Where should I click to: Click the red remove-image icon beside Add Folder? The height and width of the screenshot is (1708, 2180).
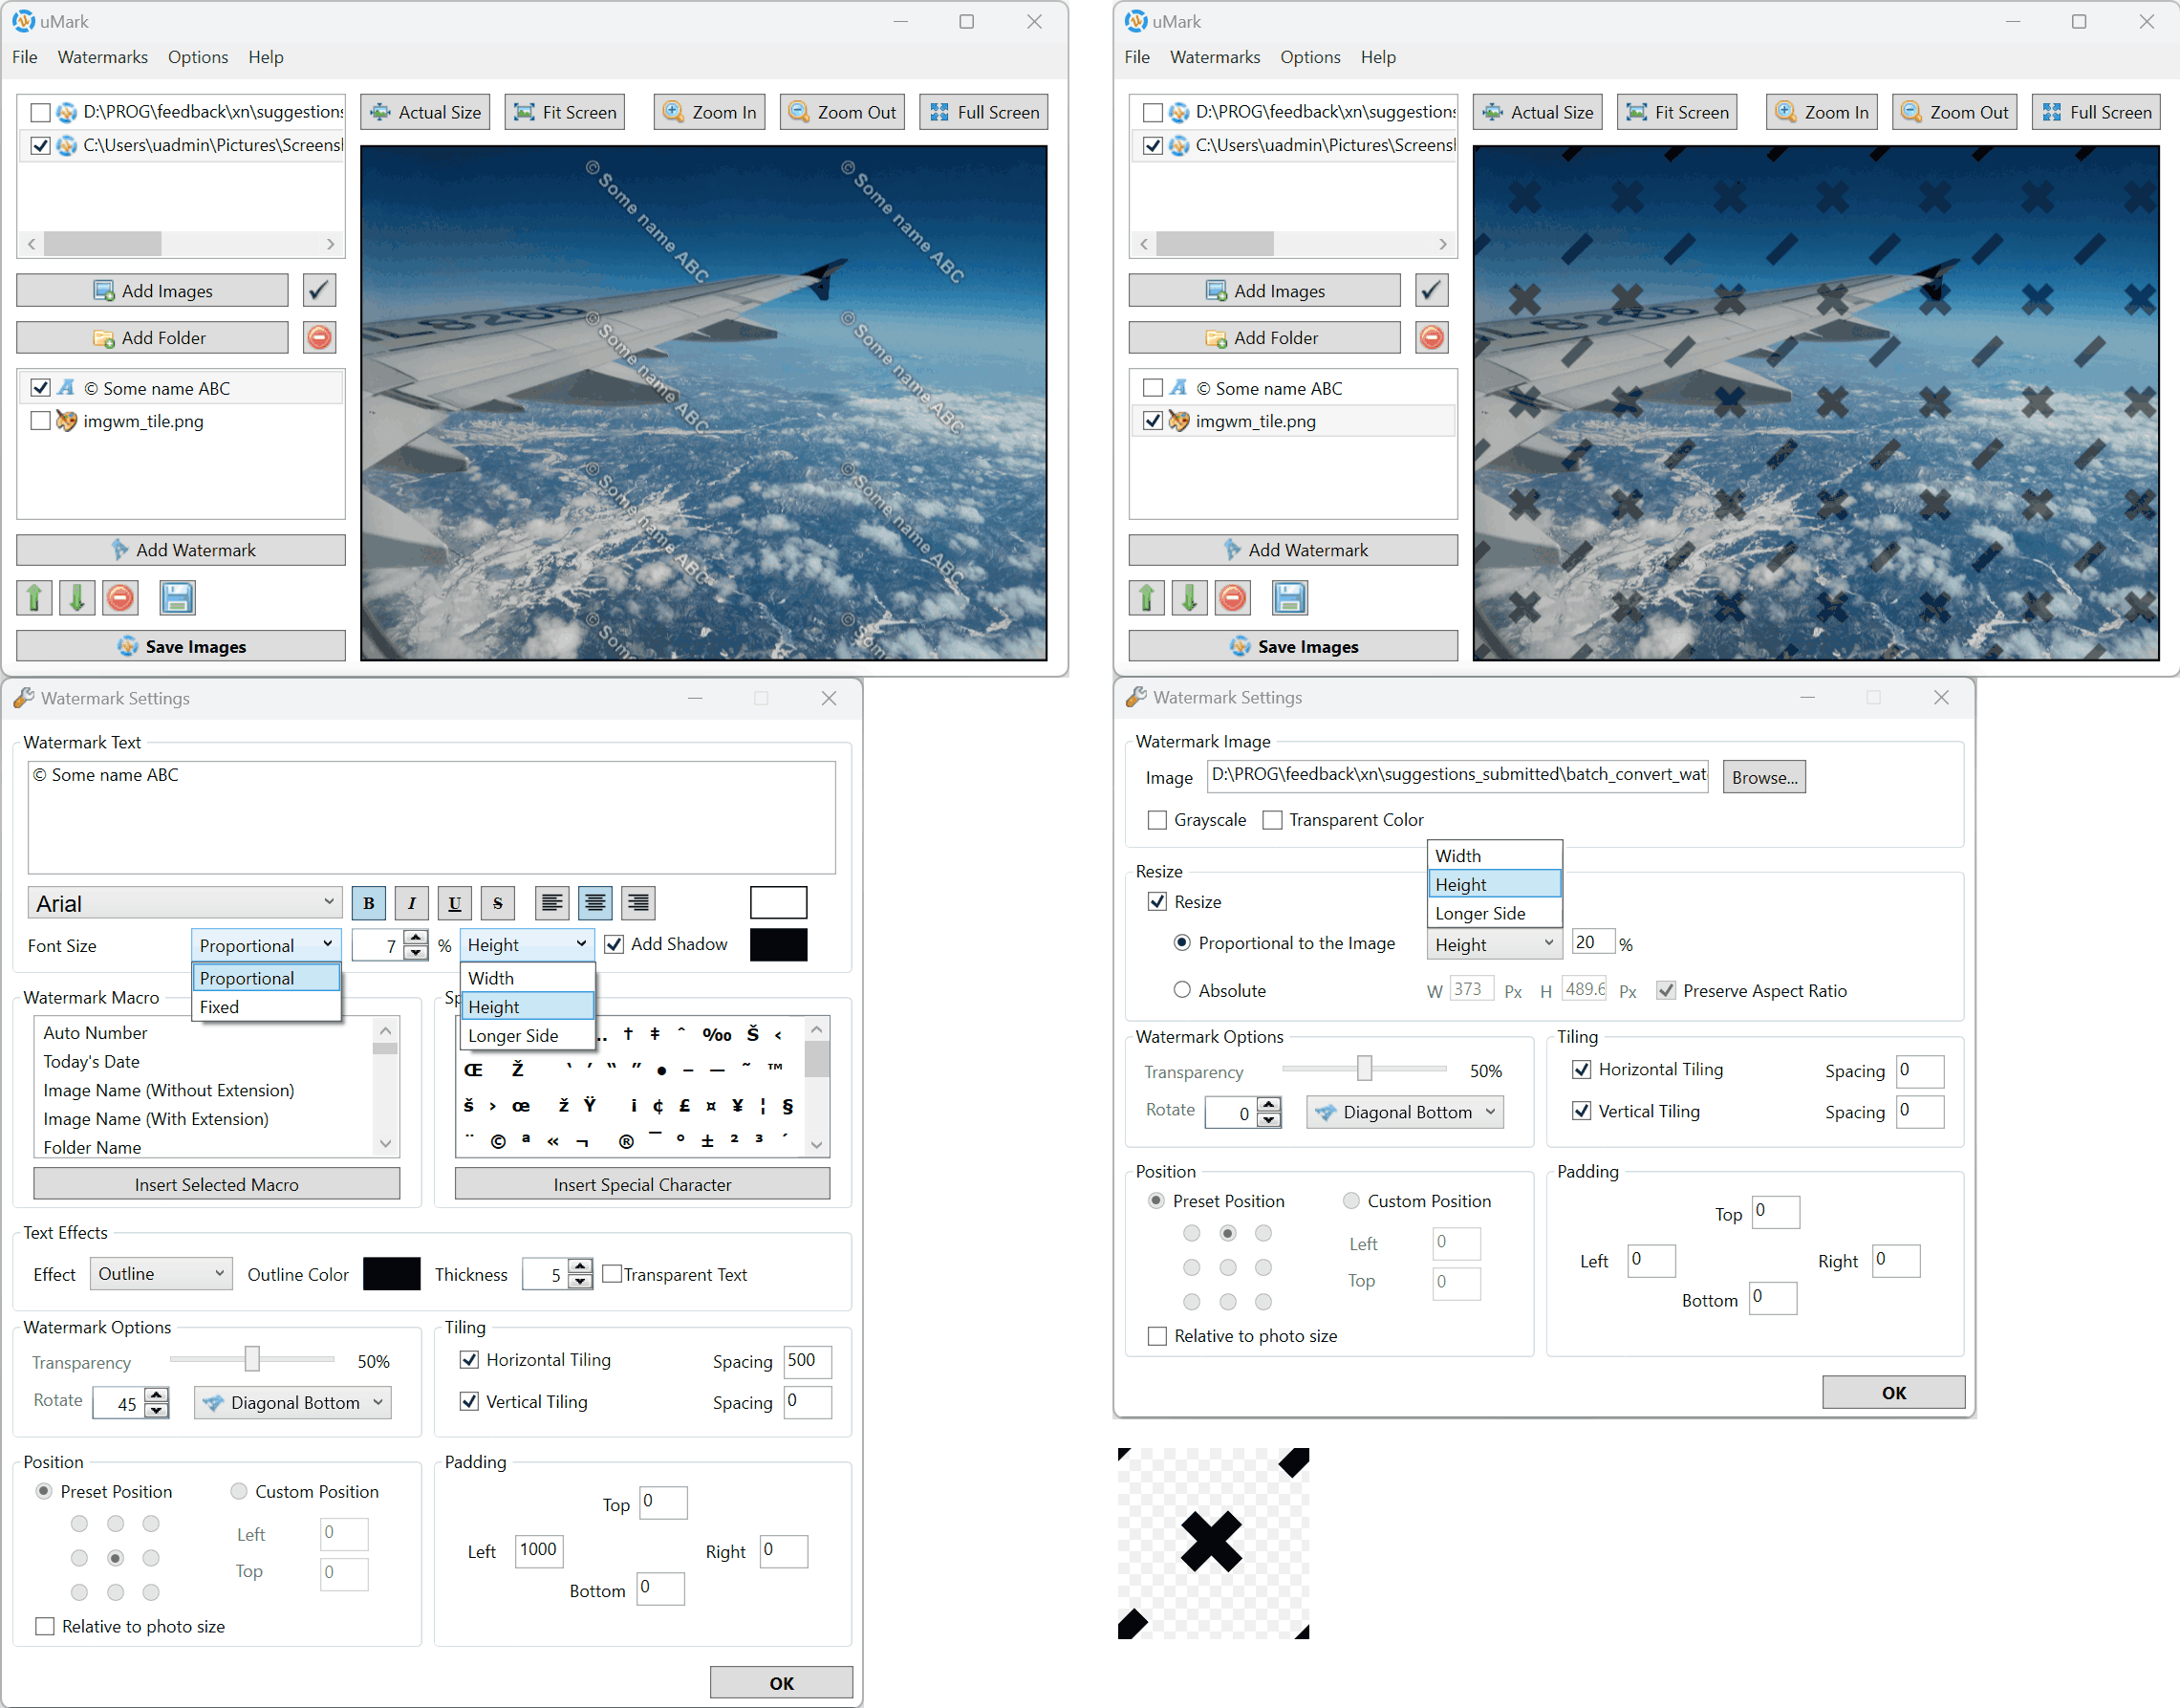pos(320,338)
